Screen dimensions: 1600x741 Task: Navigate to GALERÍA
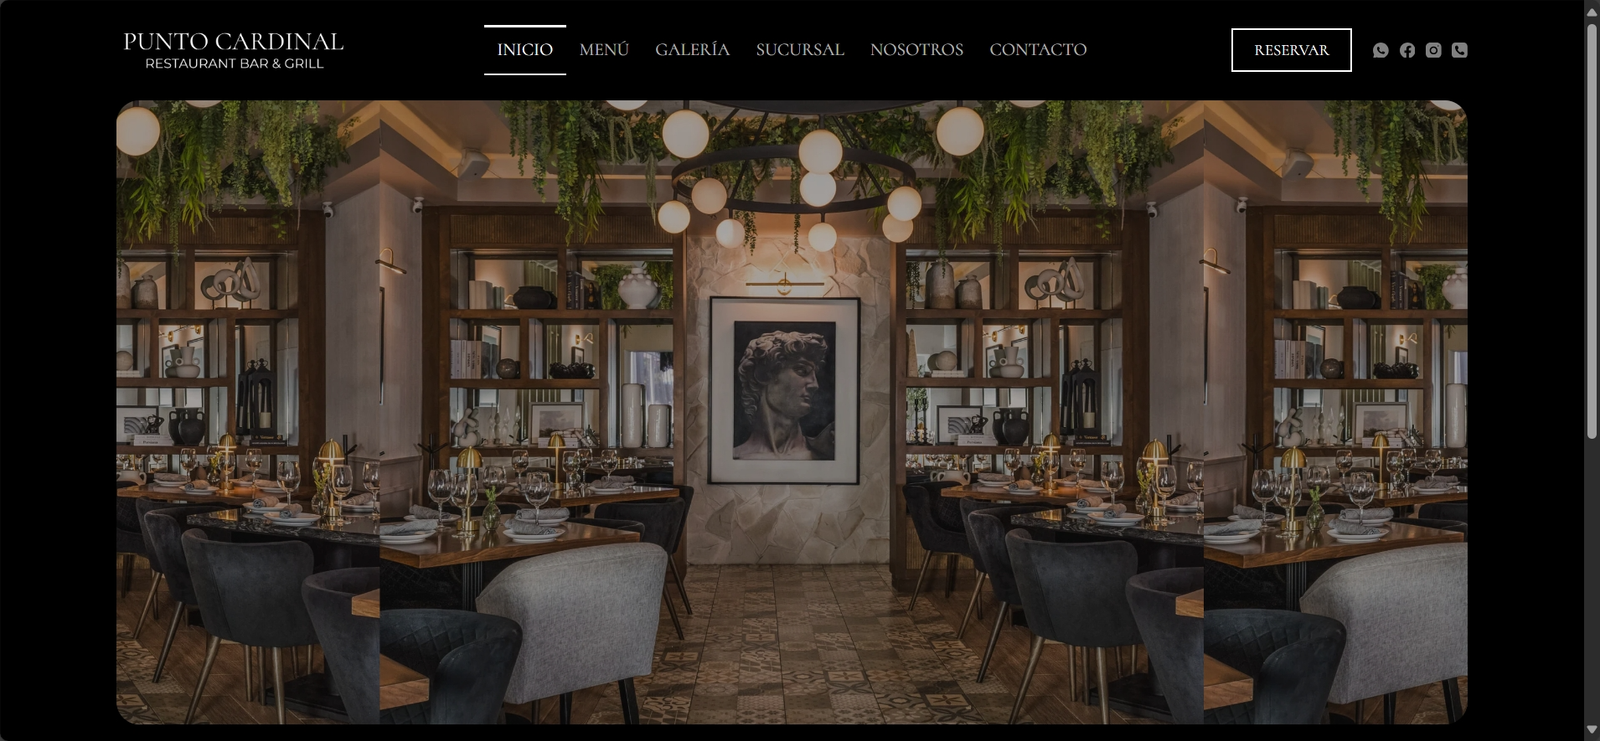(x=692, y=50)
